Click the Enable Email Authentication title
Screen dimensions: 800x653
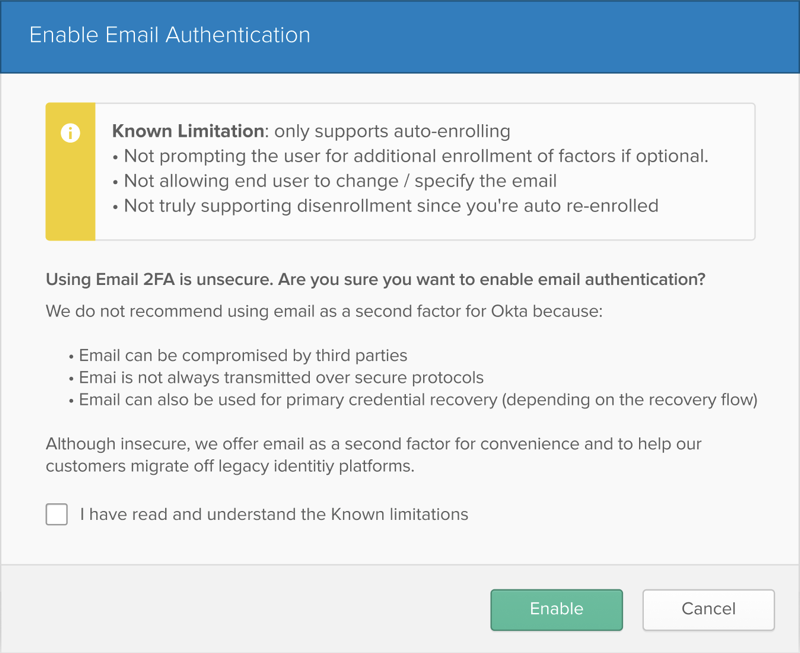pos(170,35)
